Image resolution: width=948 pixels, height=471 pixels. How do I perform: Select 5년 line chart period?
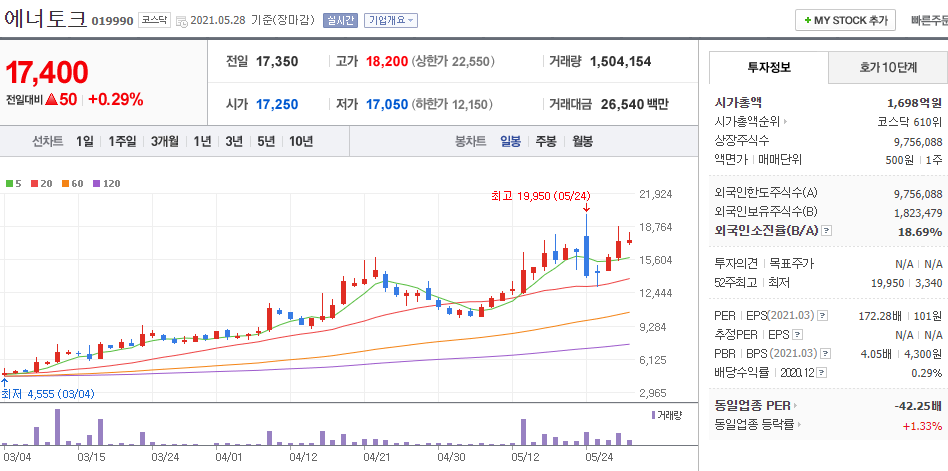coord(265,141)
